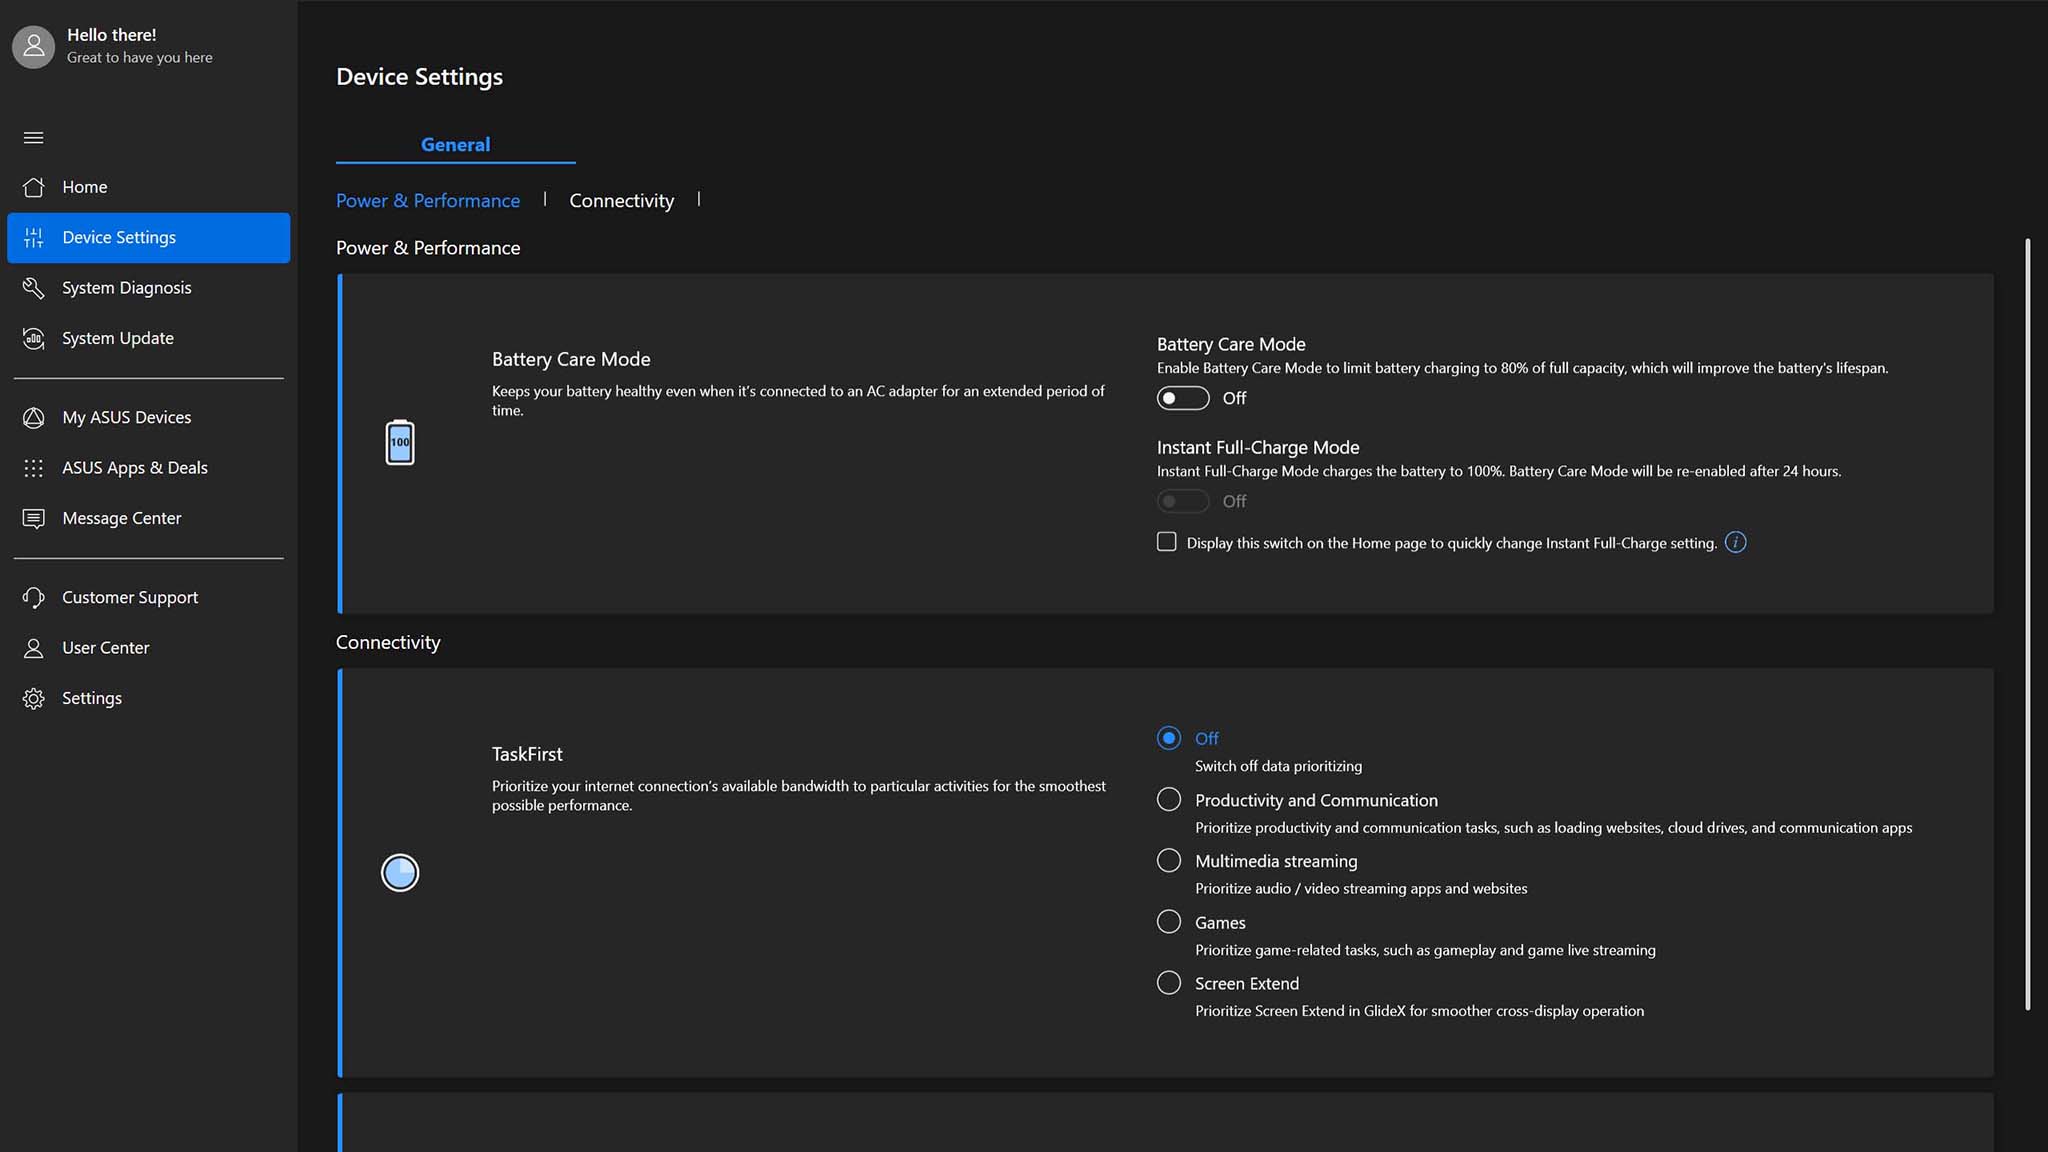Toggle the Instant Full-Charge Mode switch

[1182, 501]
